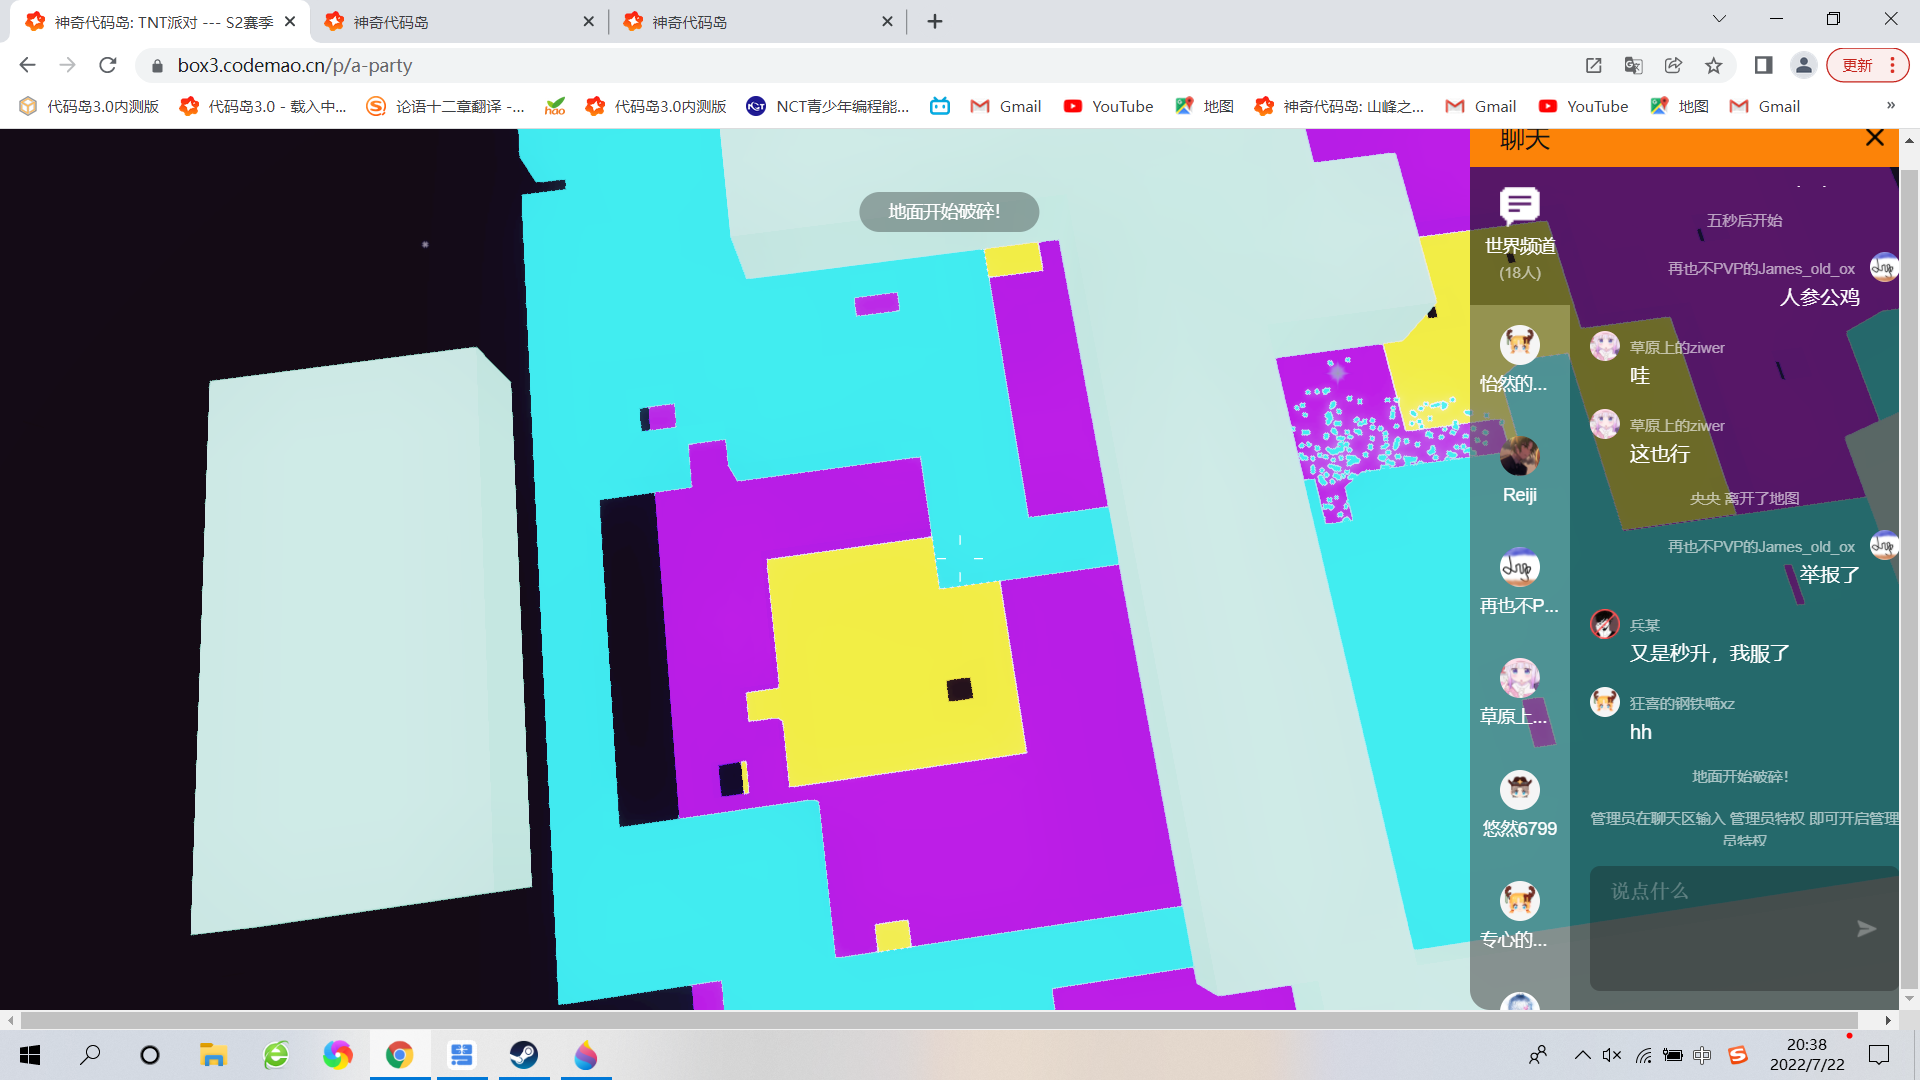
Task: Toggle the browser side panel
Action: (x=1763, y=65)
